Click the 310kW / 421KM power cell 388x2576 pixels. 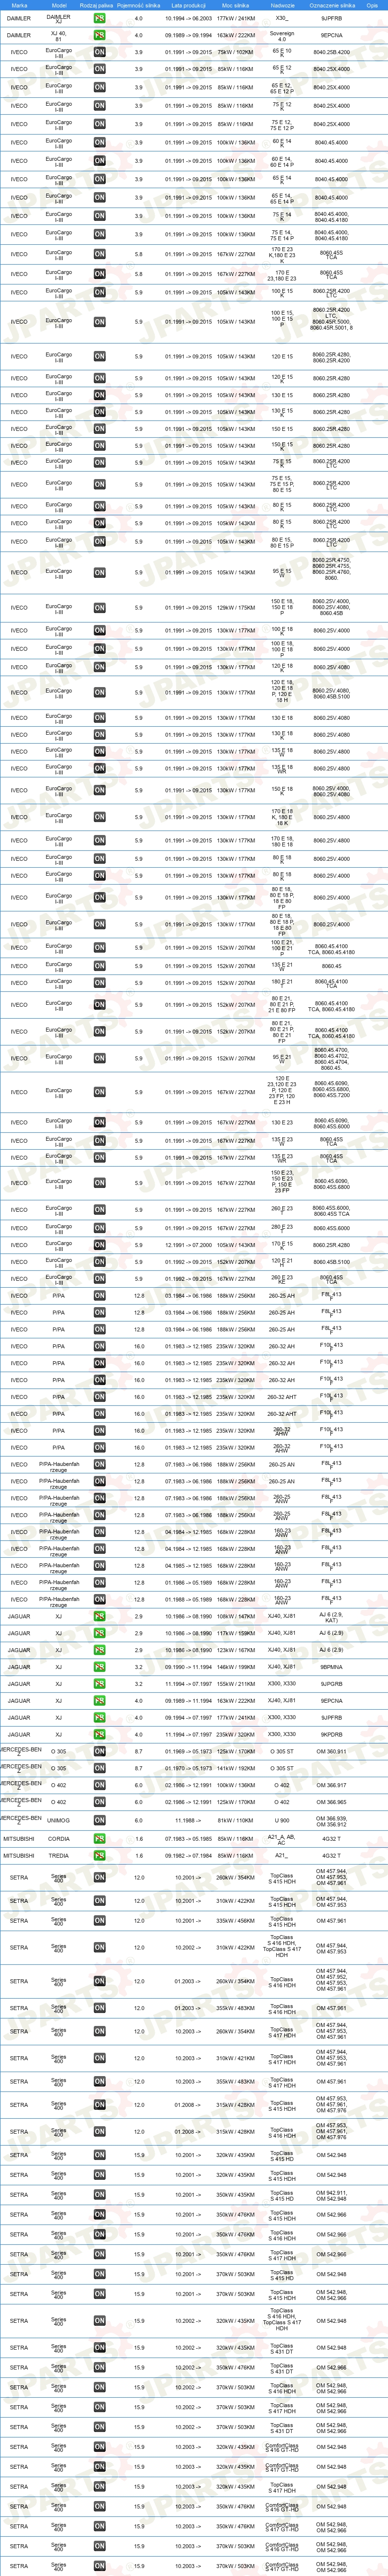click(x=235, y=2059)
